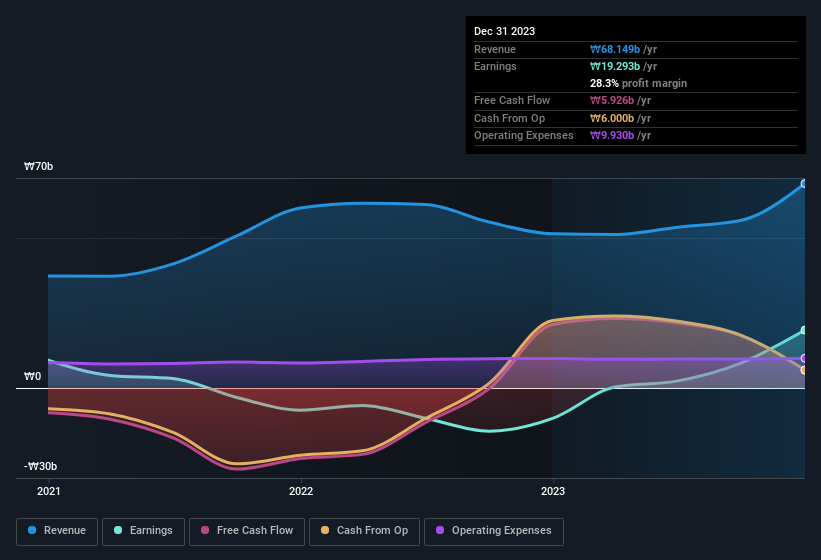Click the 2021 x-axis label
The width and height of the screenshot is (821, 560).
[49, 491]
